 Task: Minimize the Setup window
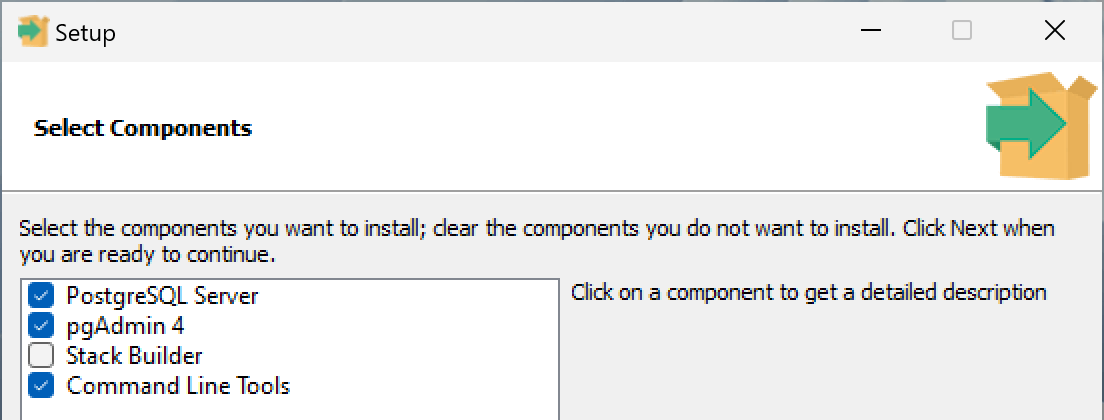click(870, 32)
